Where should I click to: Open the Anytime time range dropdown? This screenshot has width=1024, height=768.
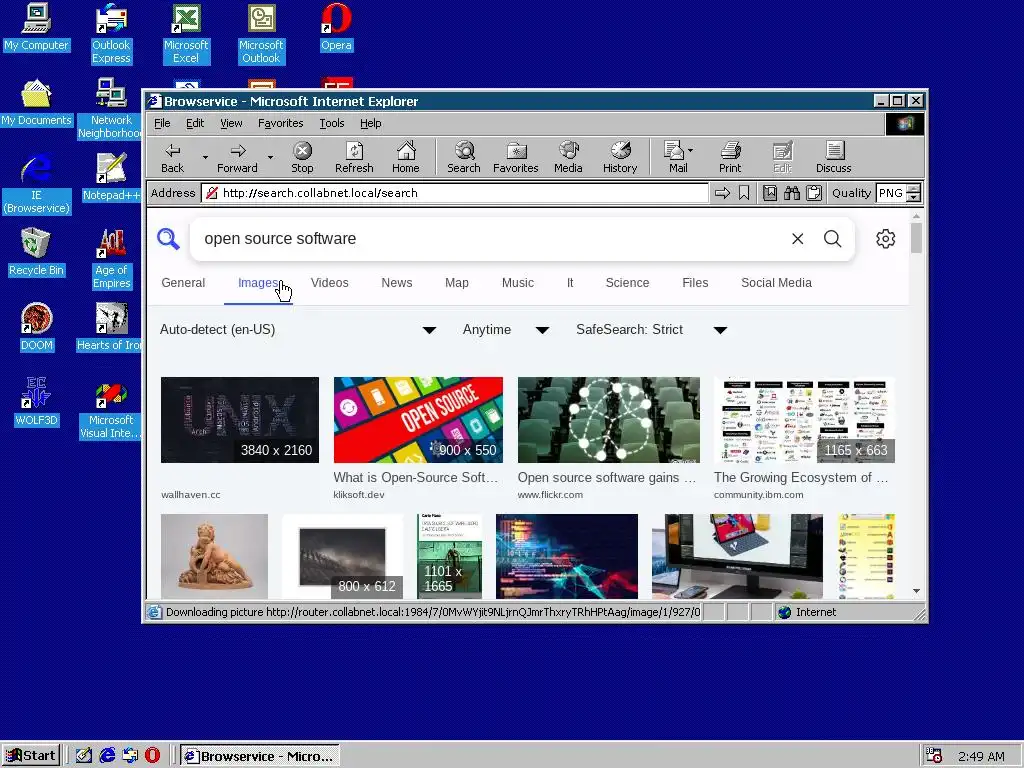coord(505,330)
